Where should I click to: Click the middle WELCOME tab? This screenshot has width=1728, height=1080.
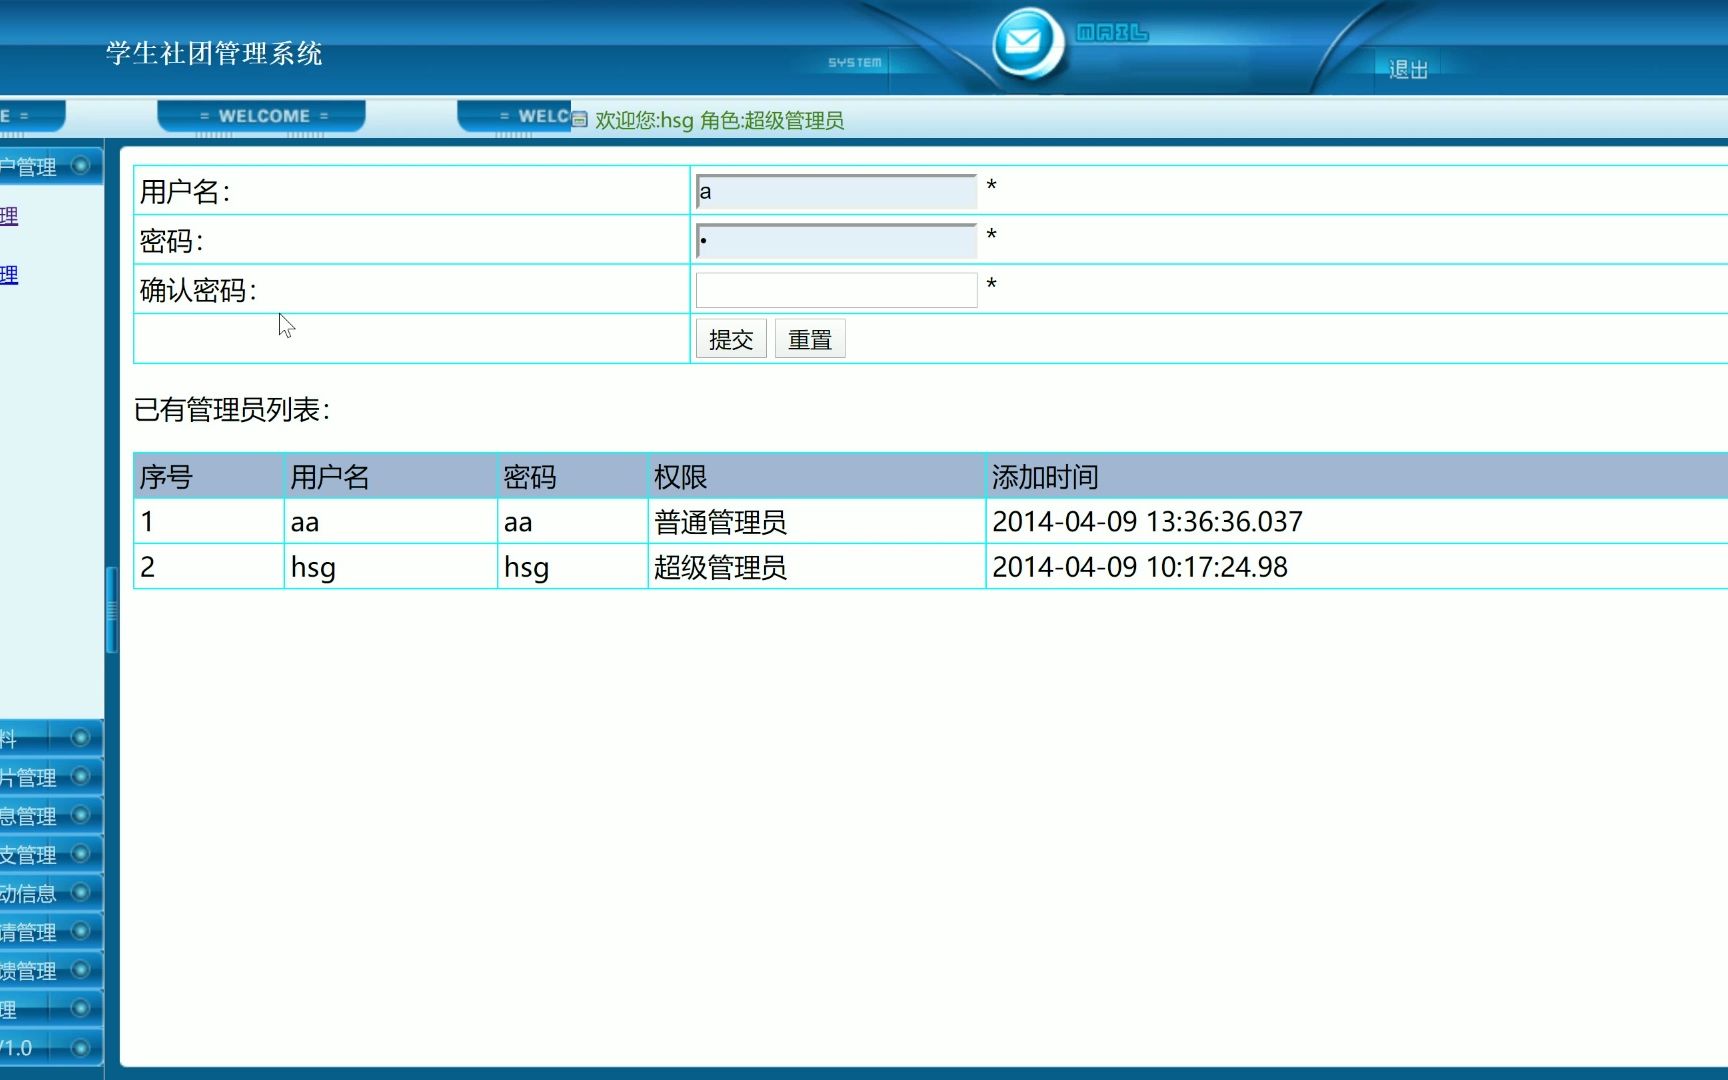pos(262,116)
